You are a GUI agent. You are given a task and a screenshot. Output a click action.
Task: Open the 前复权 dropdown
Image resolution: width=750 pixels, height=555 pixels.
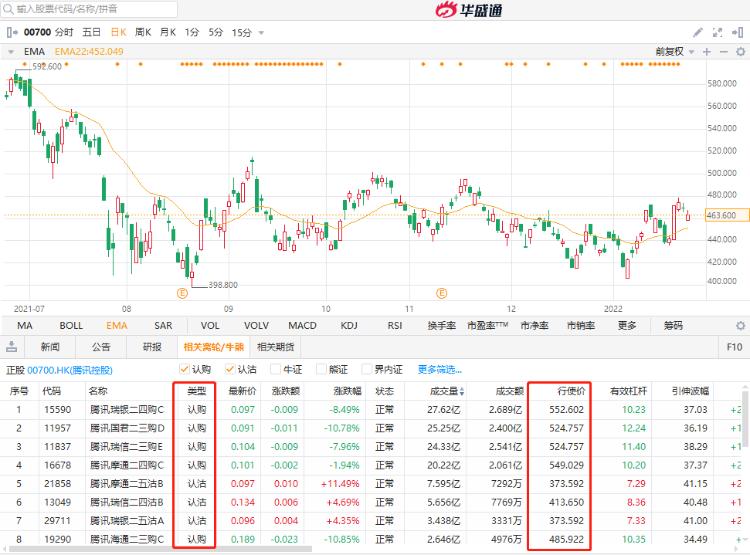673,51
